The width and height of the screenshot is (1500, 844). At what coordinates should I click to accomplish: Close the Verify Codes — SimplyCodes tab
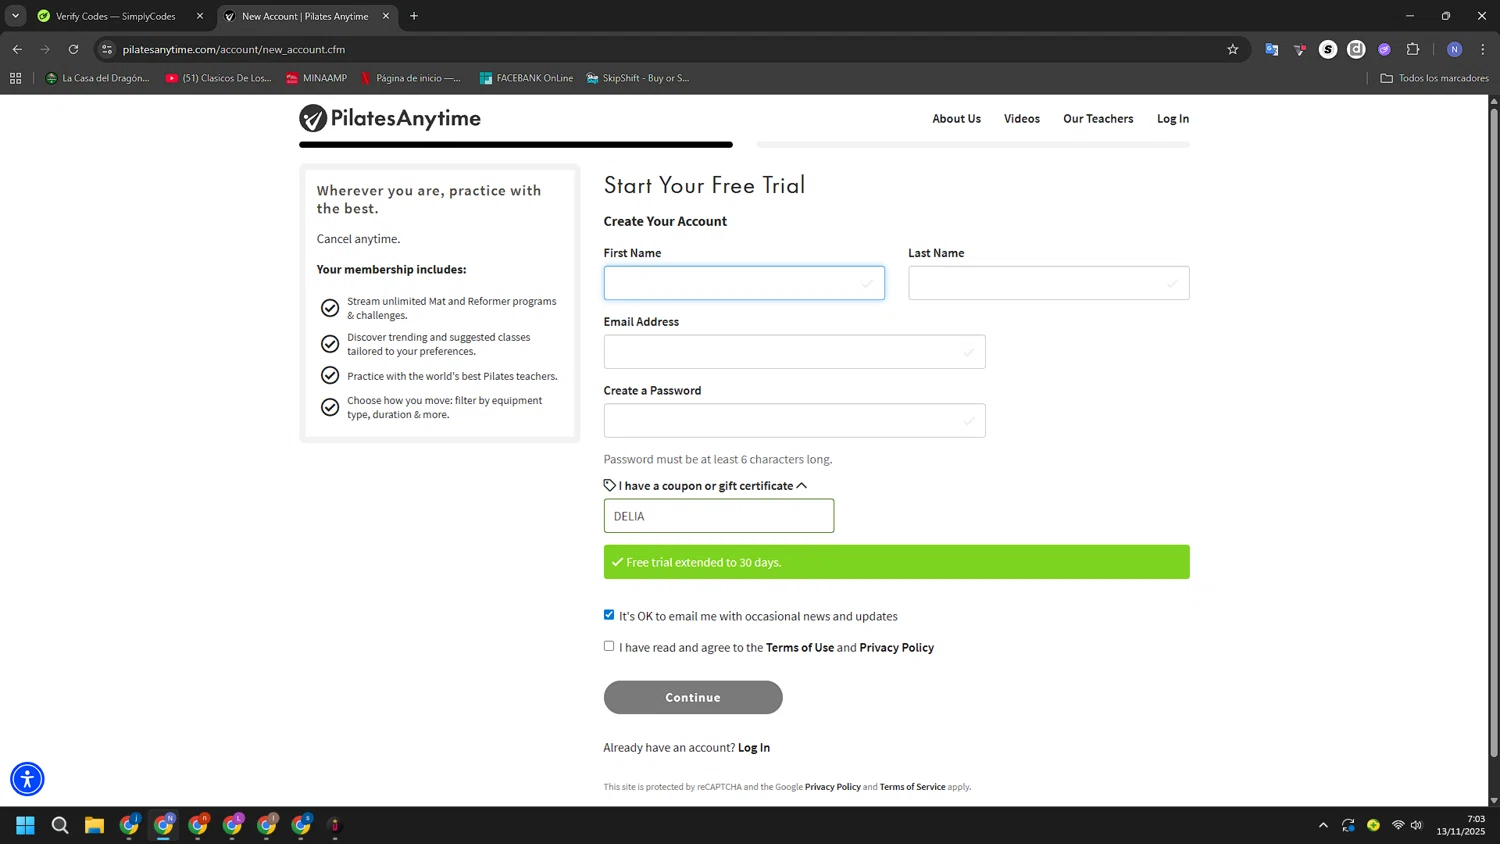click(200, 16)
